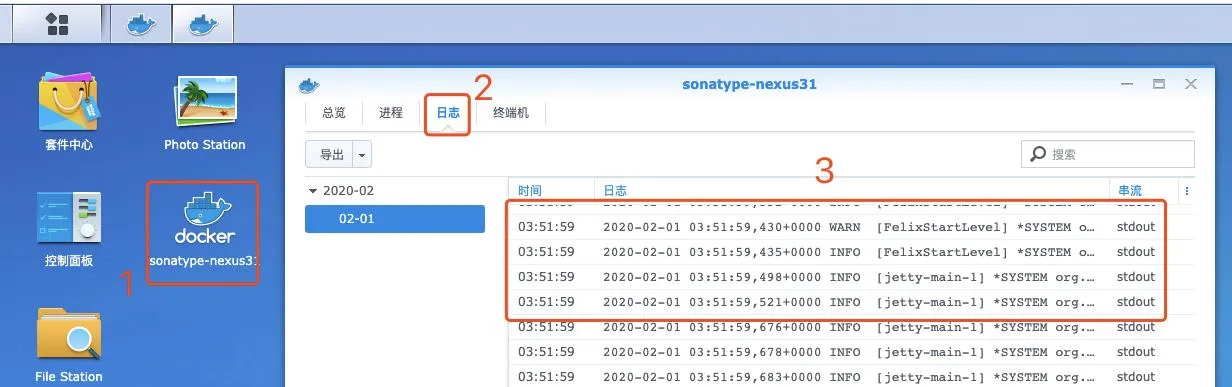Select the 59,435 INFO FelixStartLevel log entry

852,252
